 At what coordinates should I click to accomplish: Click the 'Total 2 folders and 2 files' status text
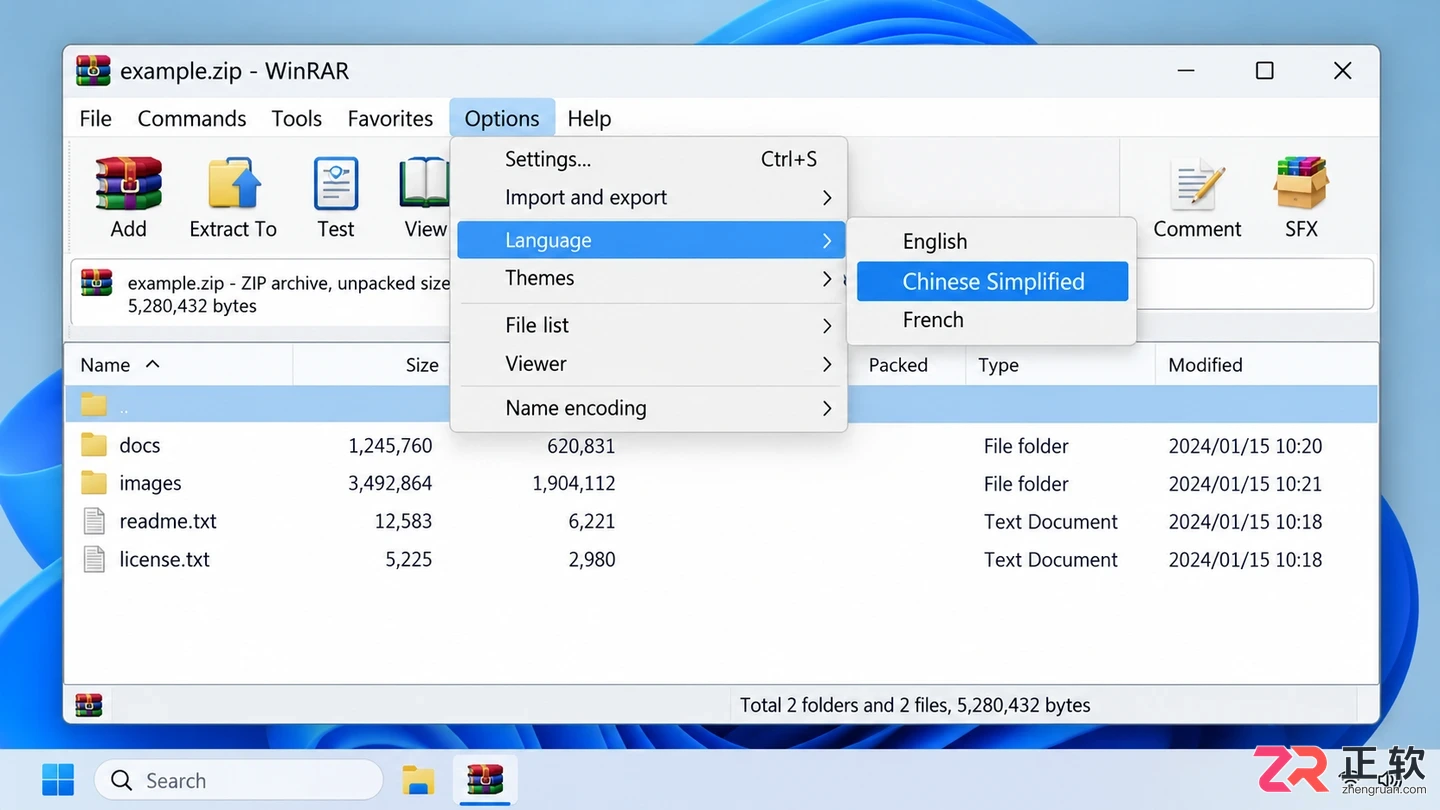[915, 705]
